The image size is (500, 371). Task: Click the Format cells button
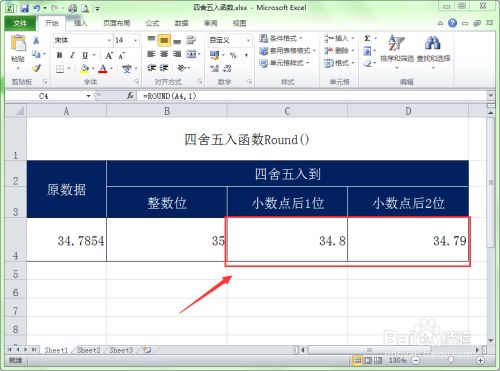click(339, 63)
